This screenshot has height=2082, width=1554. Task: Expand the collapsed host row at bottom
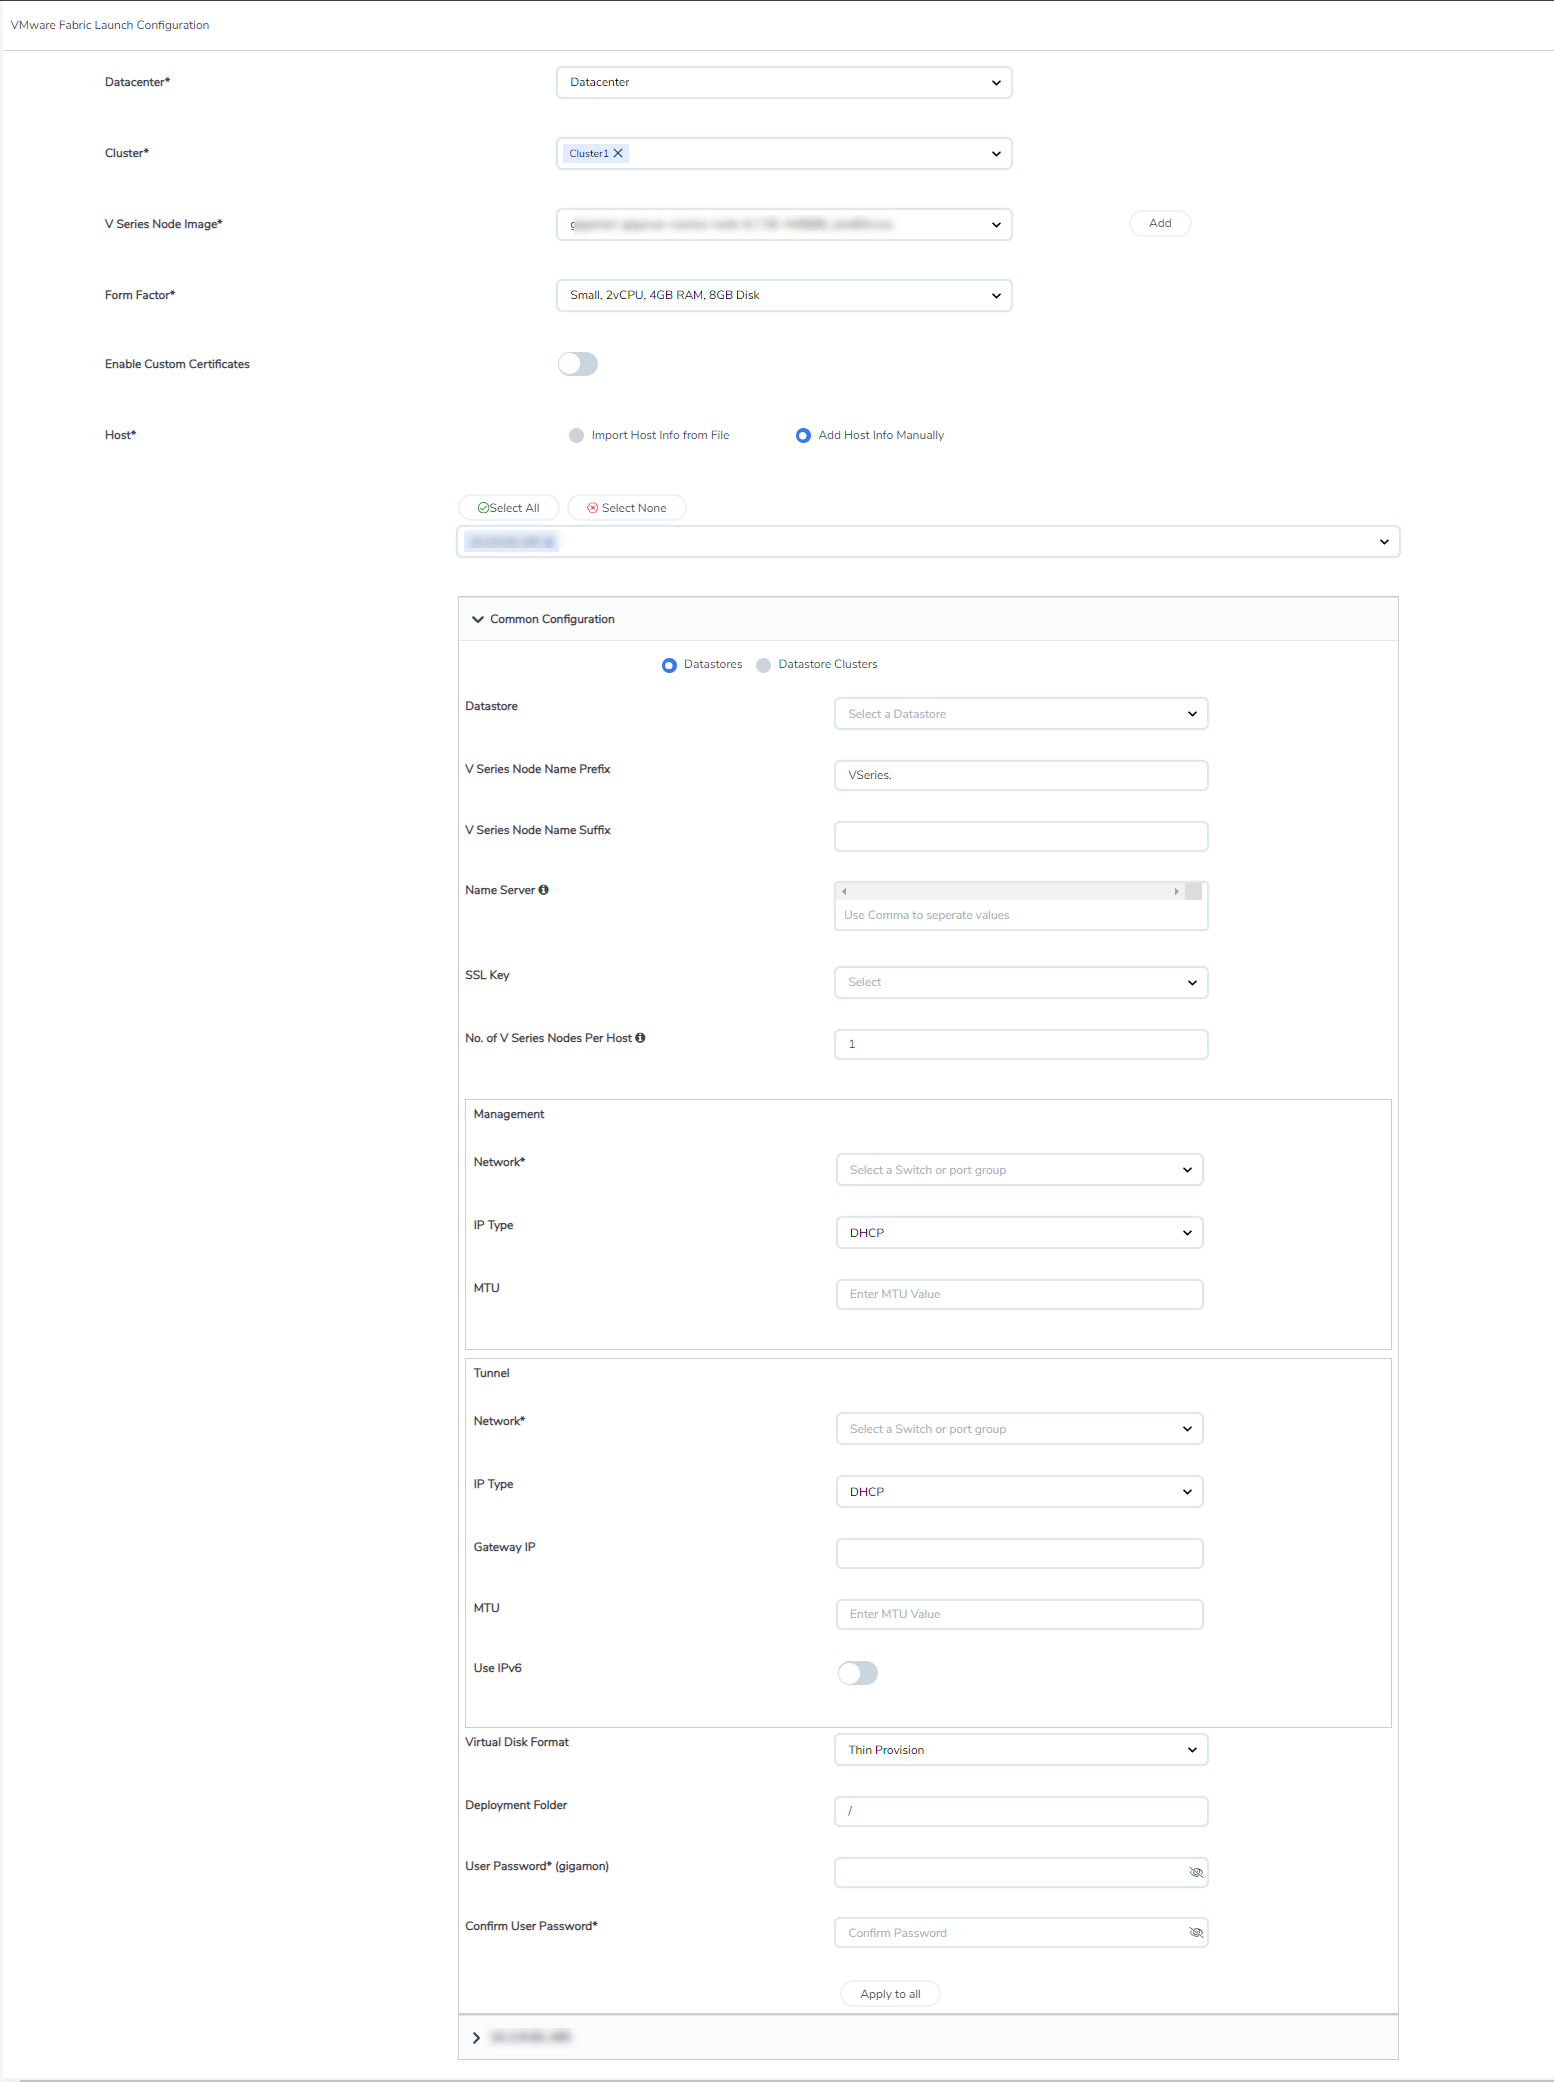click(x=476, y=2038)
